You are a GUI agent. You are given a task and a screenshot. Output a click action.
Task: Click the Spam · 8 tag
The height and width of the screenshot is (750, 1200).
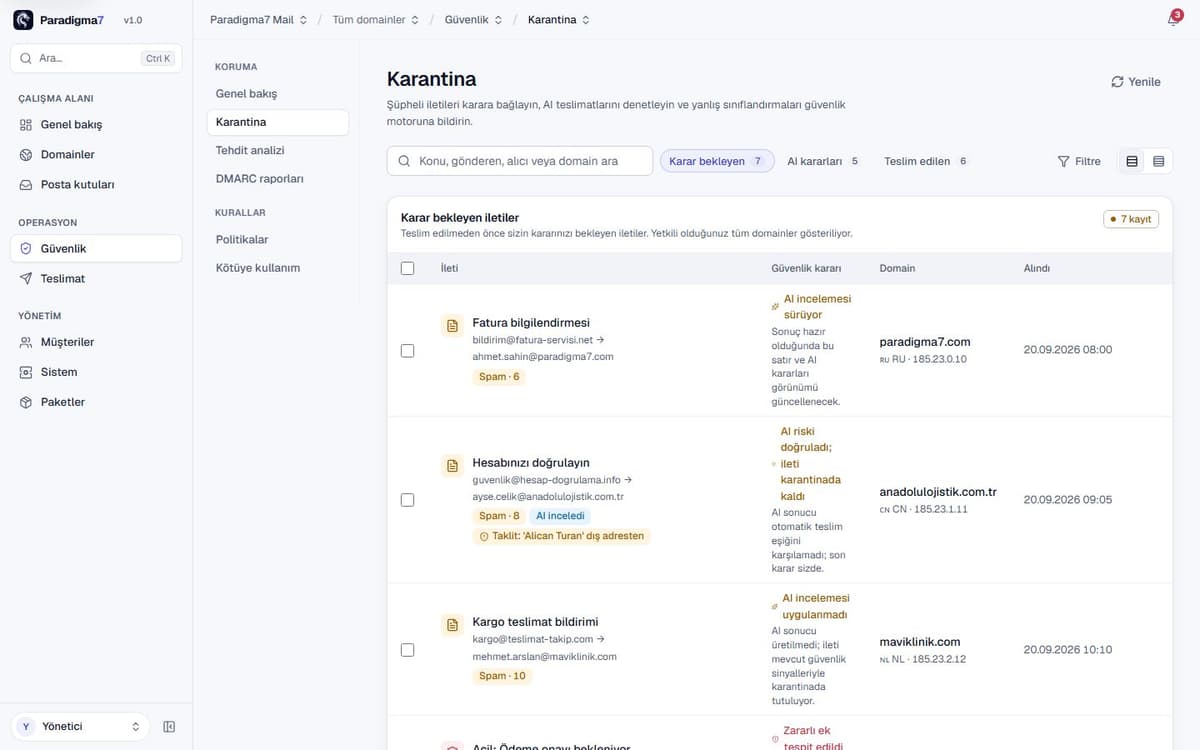point(499,516)
